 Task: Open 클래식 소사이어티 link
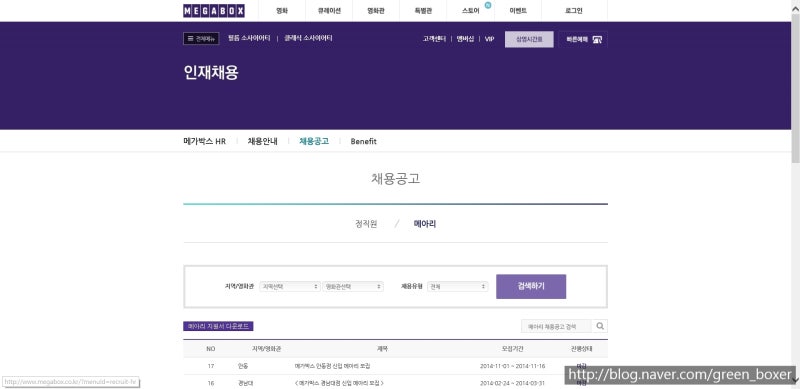[308, 38]
